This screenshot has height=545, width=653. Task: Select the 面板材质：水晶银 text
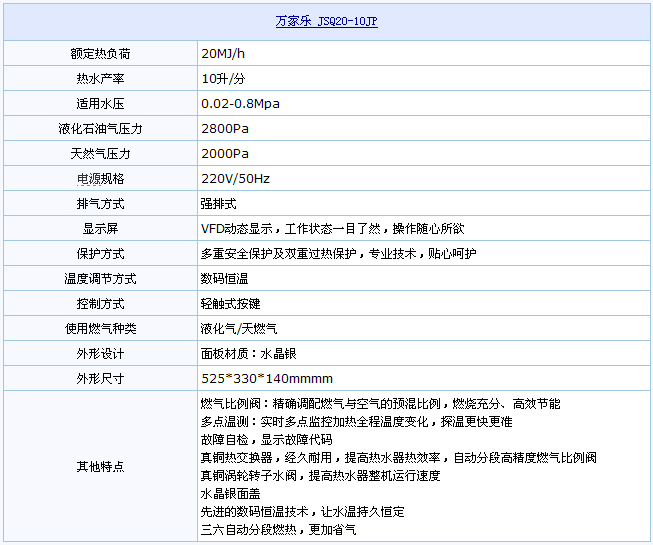click(249, 353)
